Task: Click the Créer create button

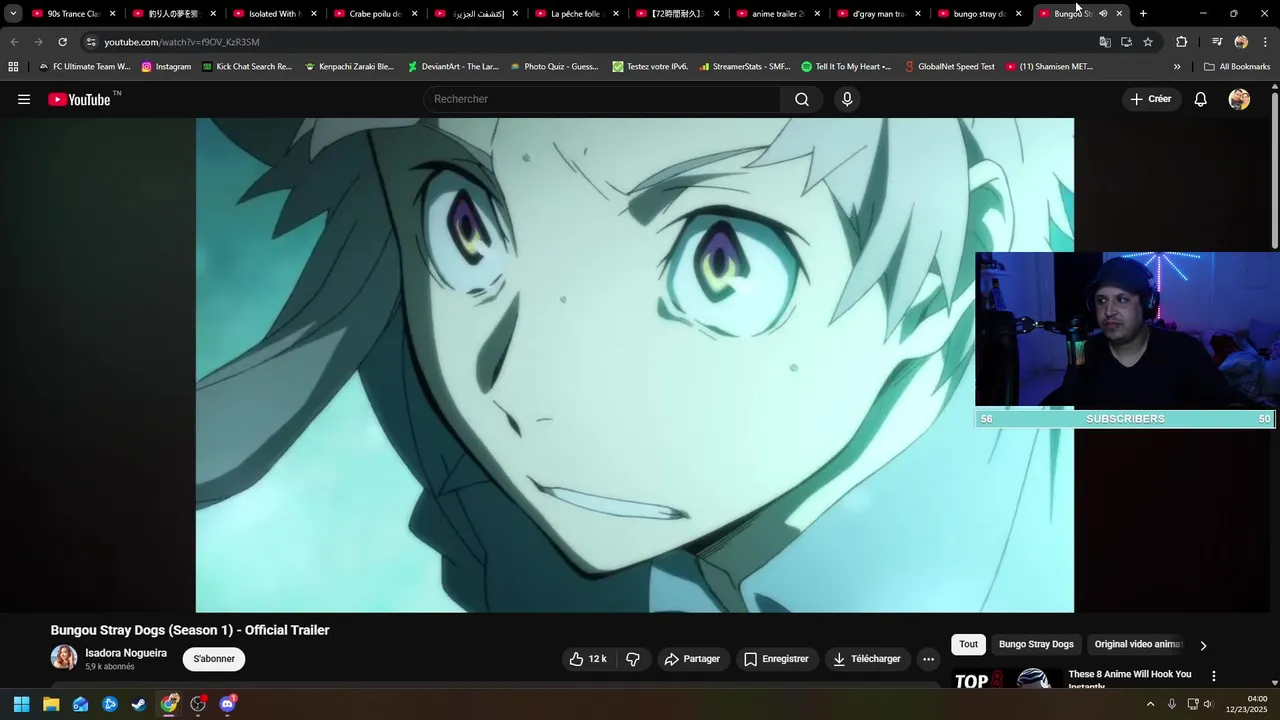Action: [x=1151, y=99]
